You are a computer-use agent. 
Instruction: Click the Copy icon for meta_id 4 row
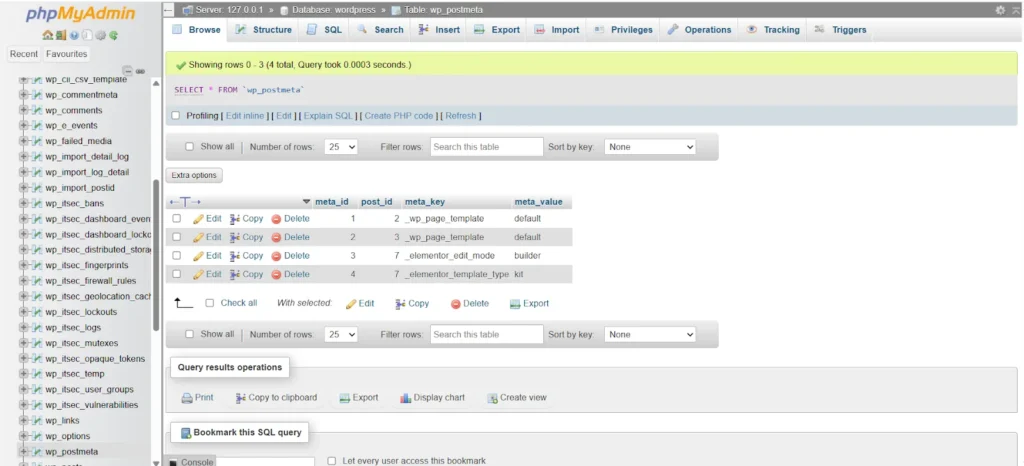235,274
